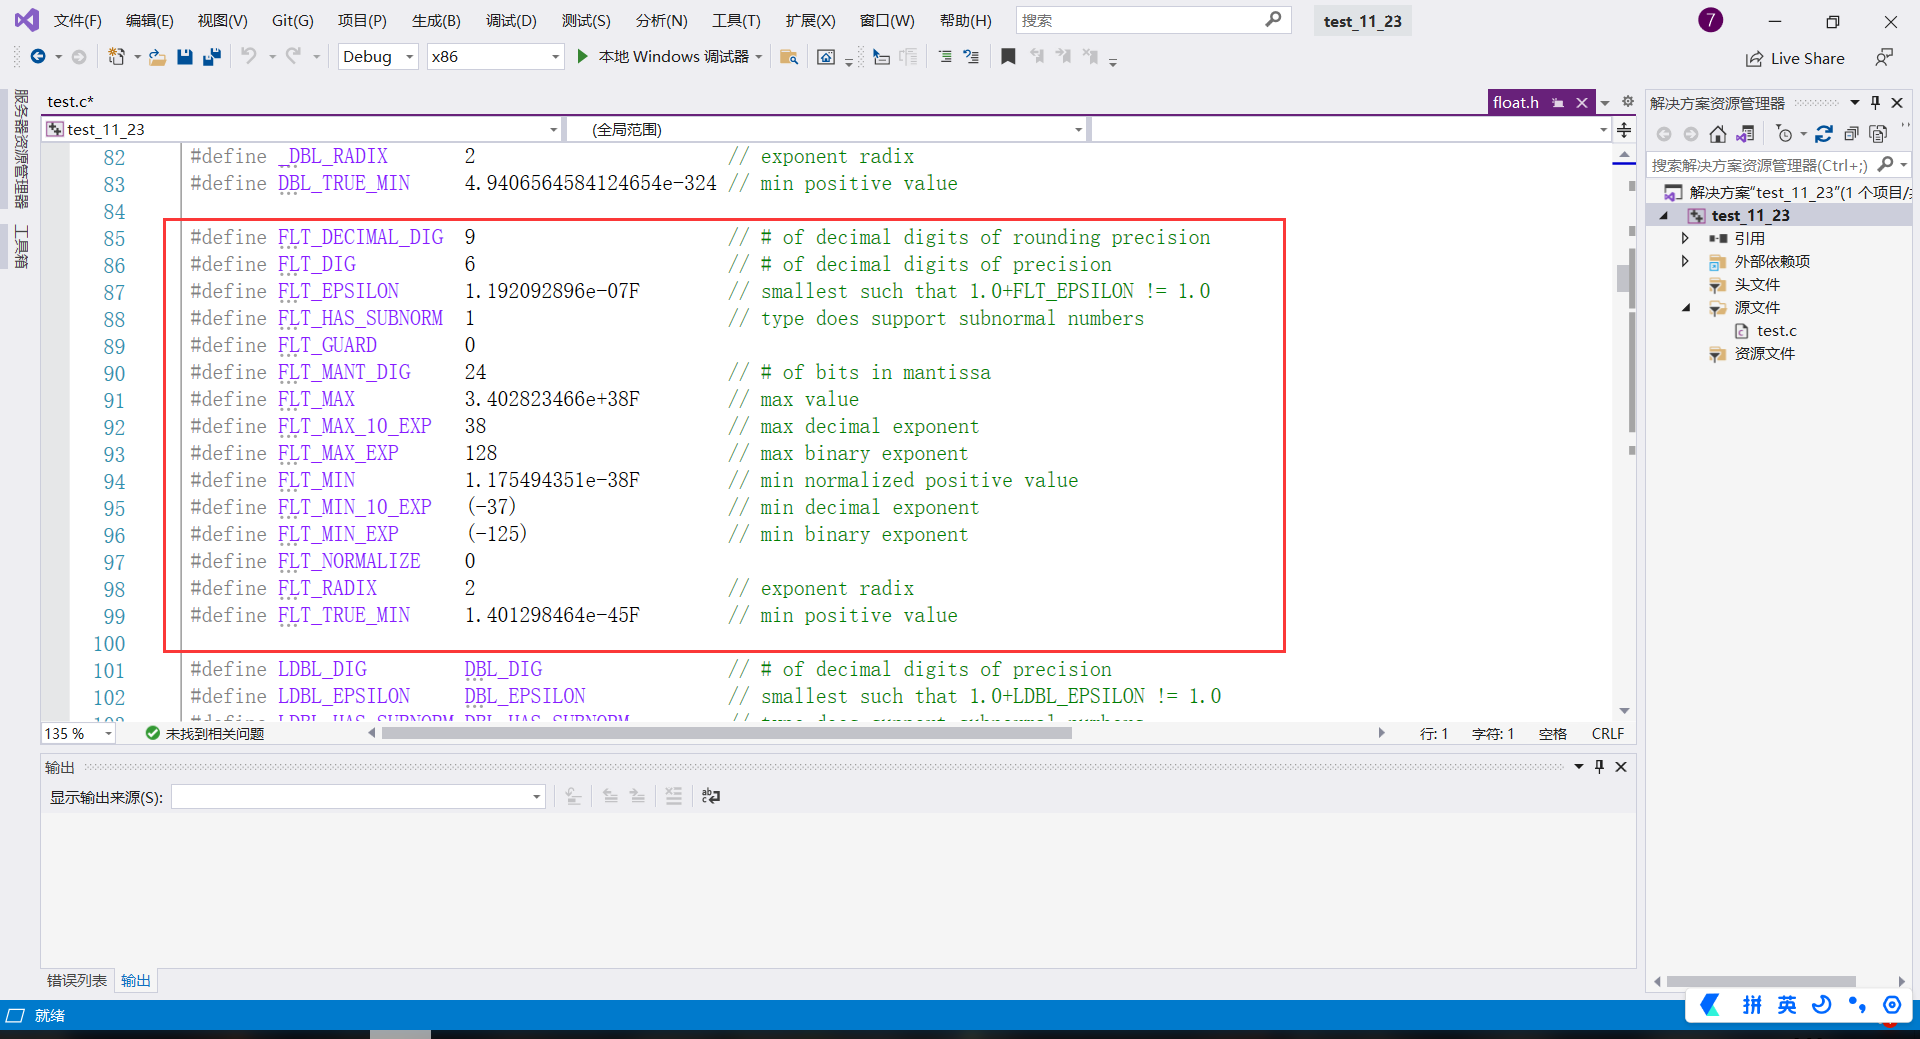Screen dimensions: 1920x1039
Task: Click the 未找到相关问题 status indicator
Action: coord(205,734)
